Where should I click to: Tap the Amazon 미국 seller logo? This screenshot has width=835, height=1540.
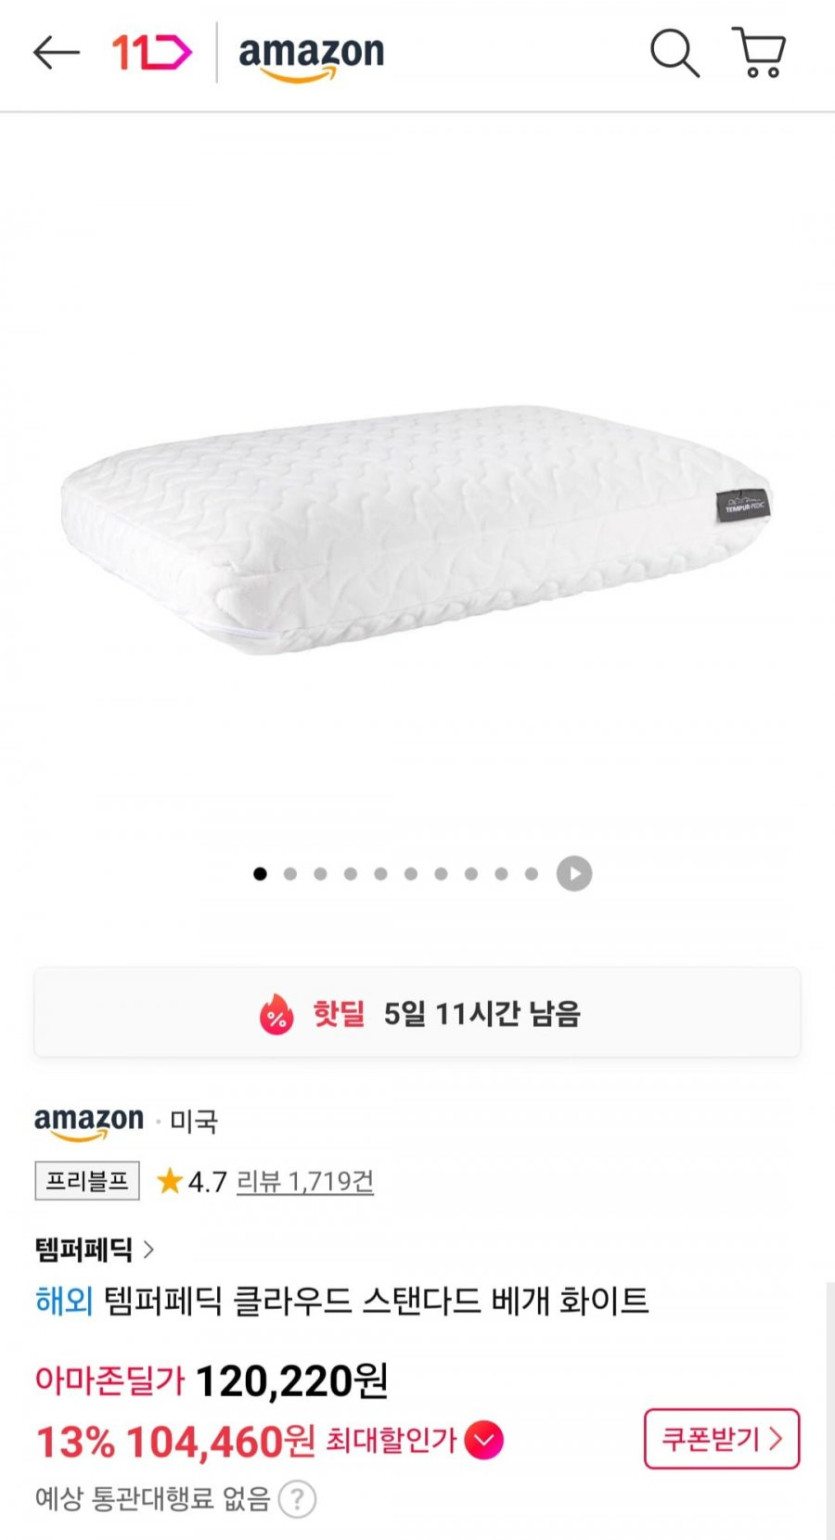click(x=89, y=1121)
